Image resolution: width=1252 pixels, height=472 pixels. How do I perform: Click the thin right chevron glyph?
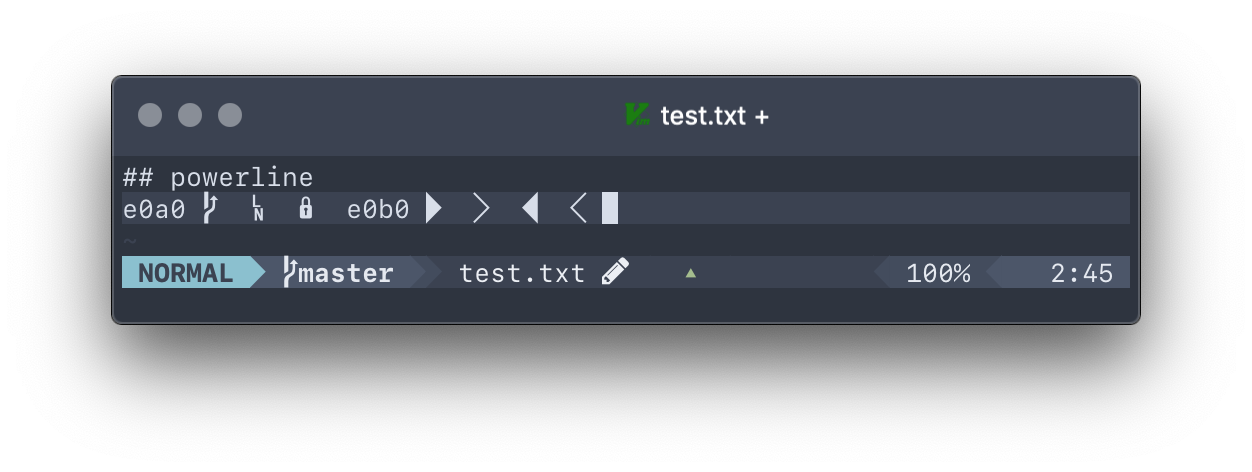click(481, 208)
